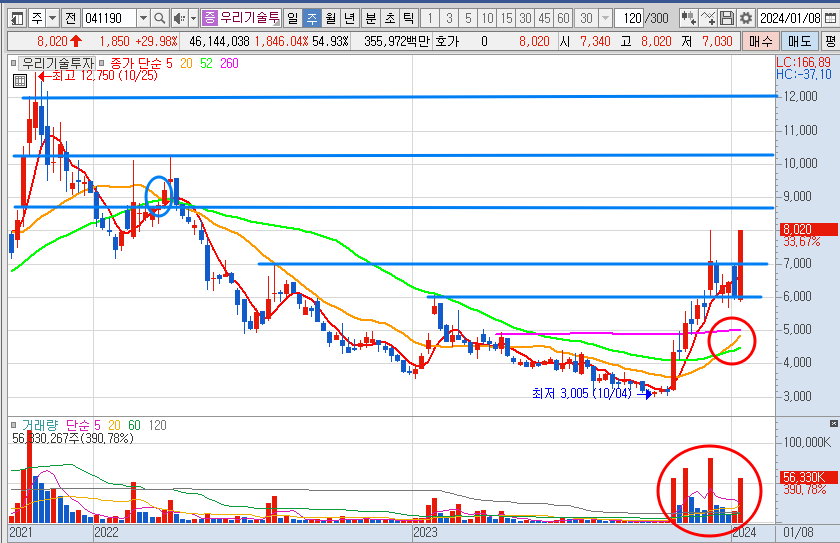Select the 1 interval button

[430, 19]
